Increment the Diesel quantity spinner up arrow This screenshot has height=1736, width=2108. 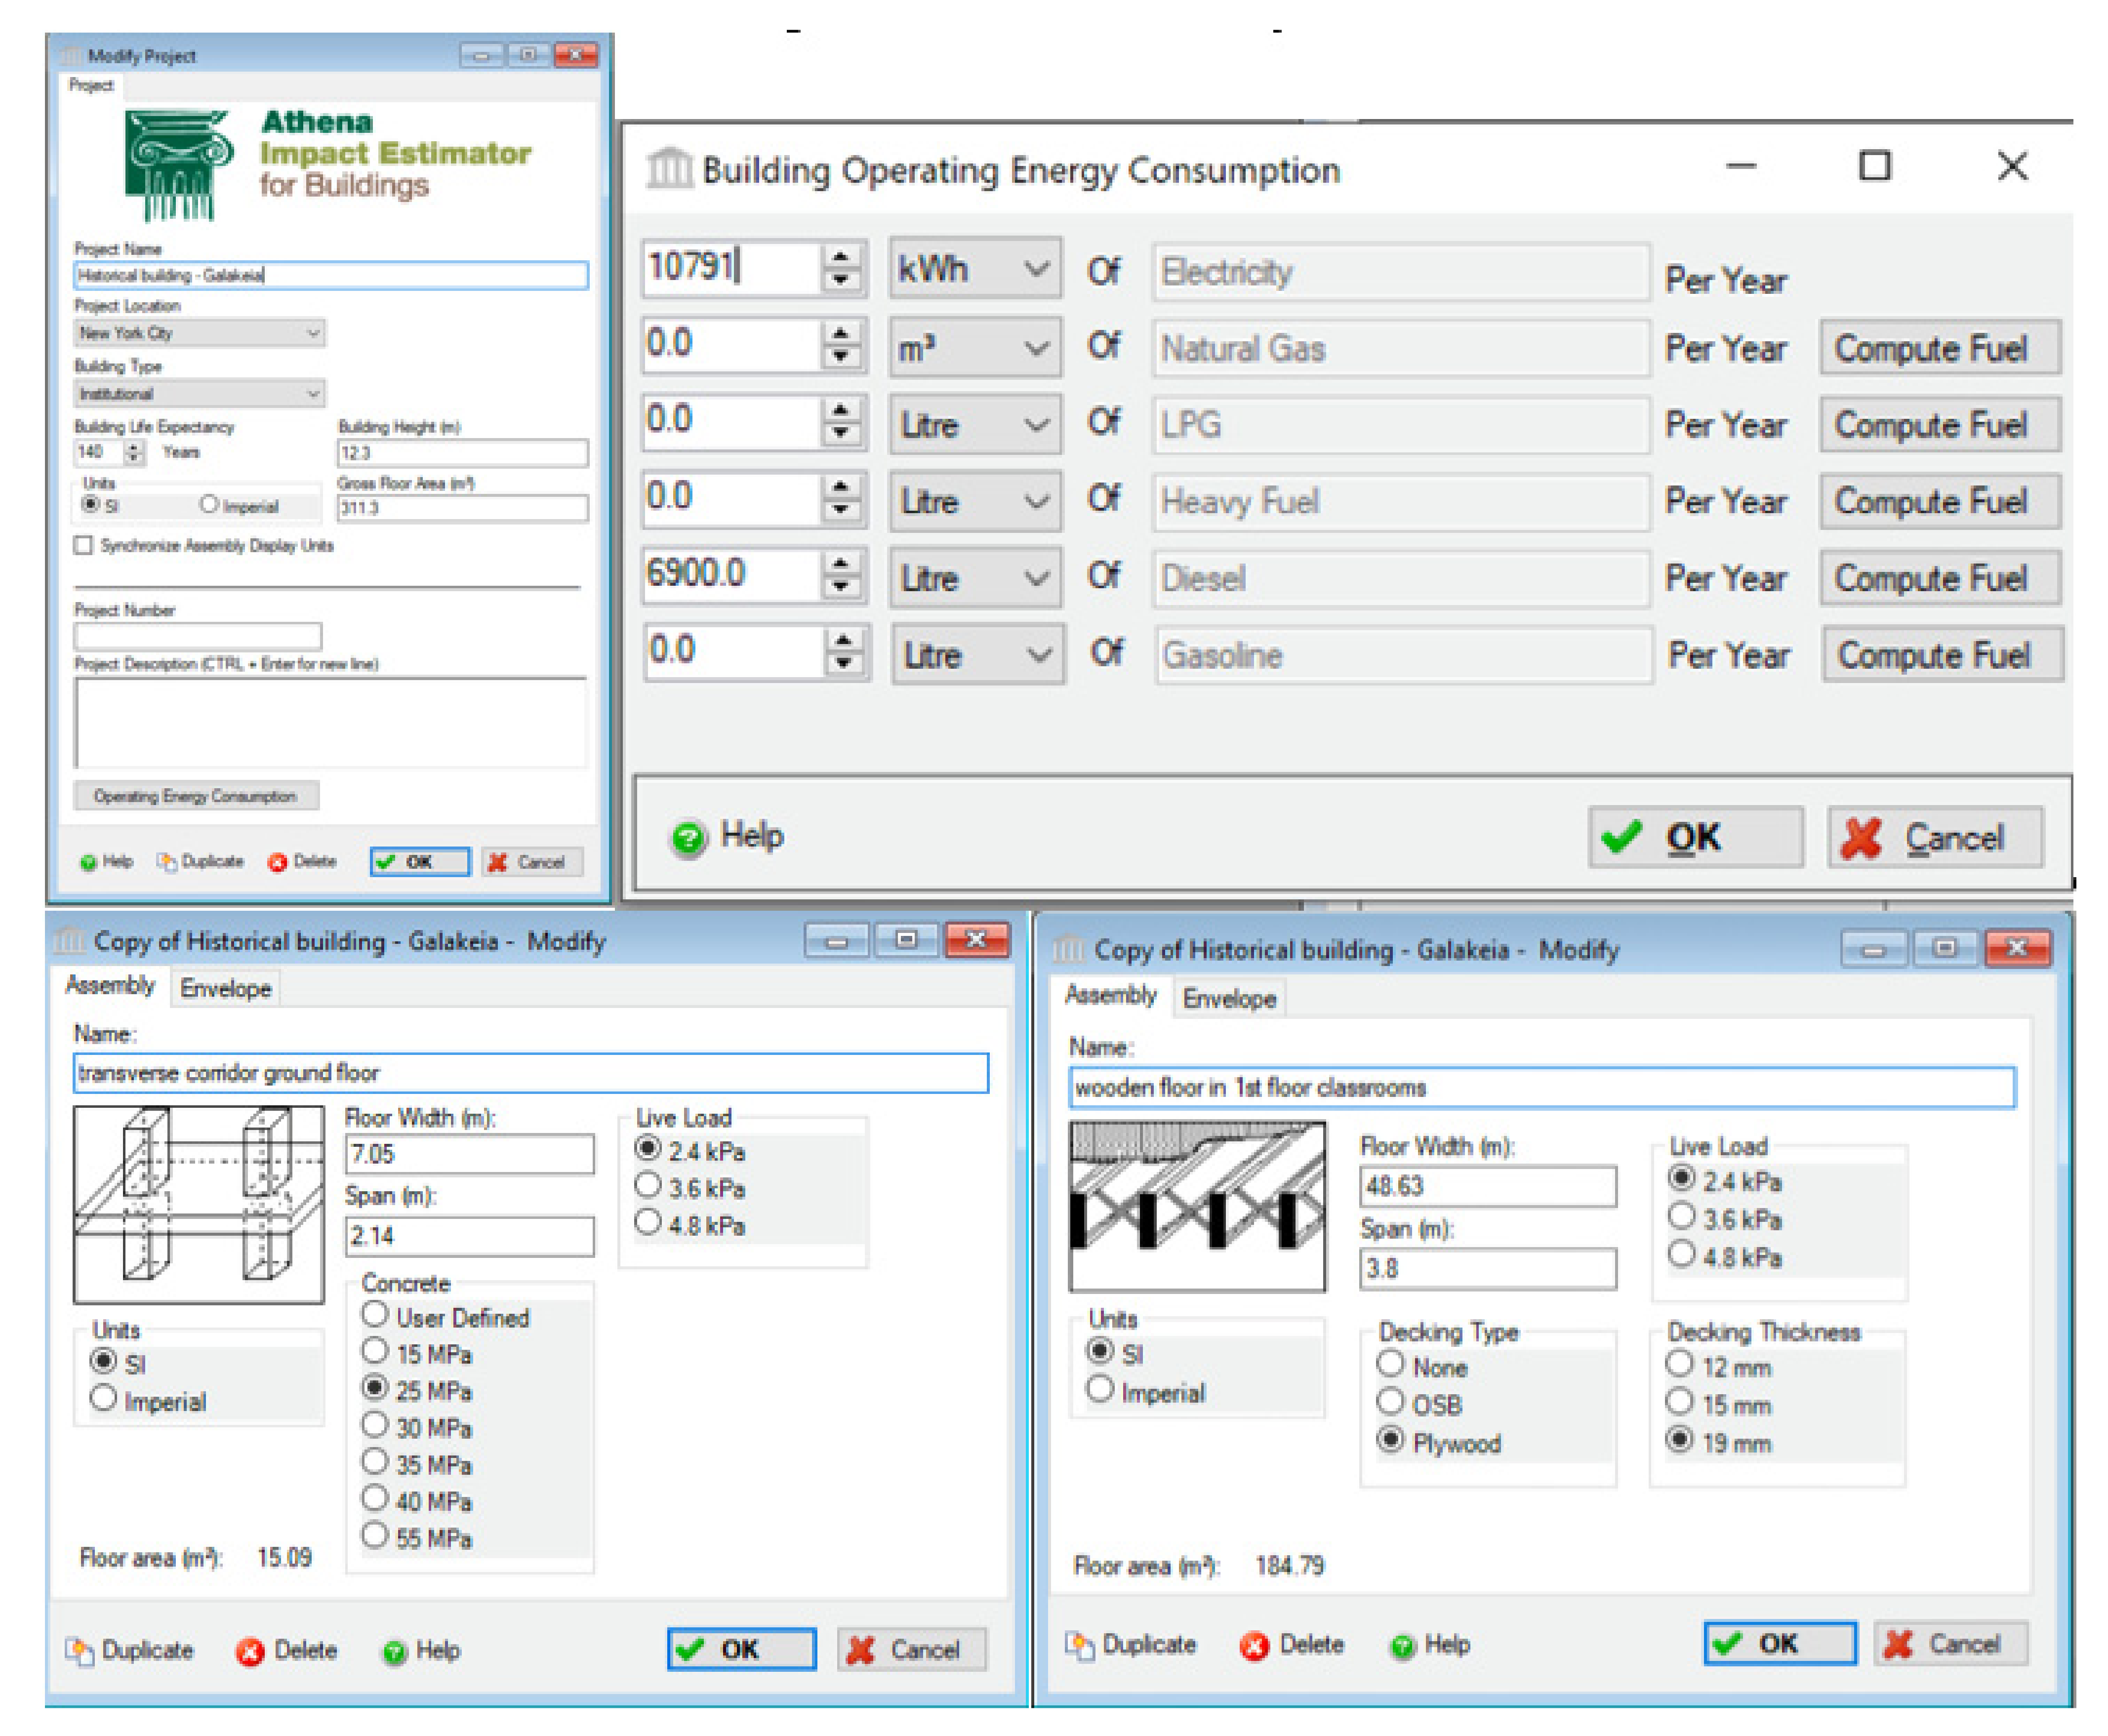point(841,564)
